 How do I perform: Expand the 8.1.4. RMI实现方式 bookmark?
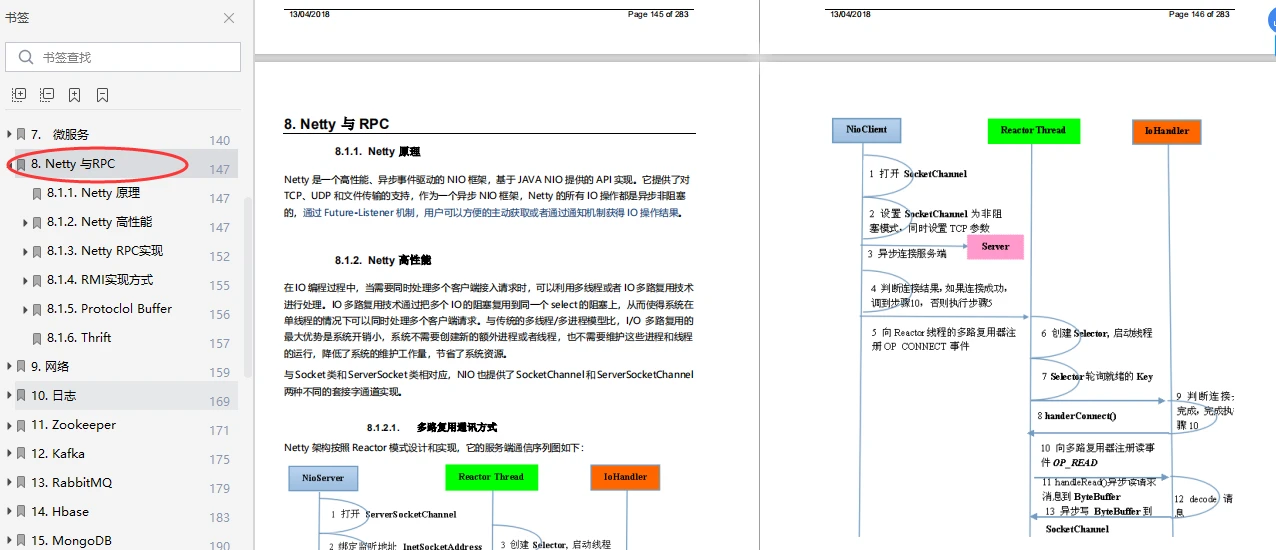point(25,280)
